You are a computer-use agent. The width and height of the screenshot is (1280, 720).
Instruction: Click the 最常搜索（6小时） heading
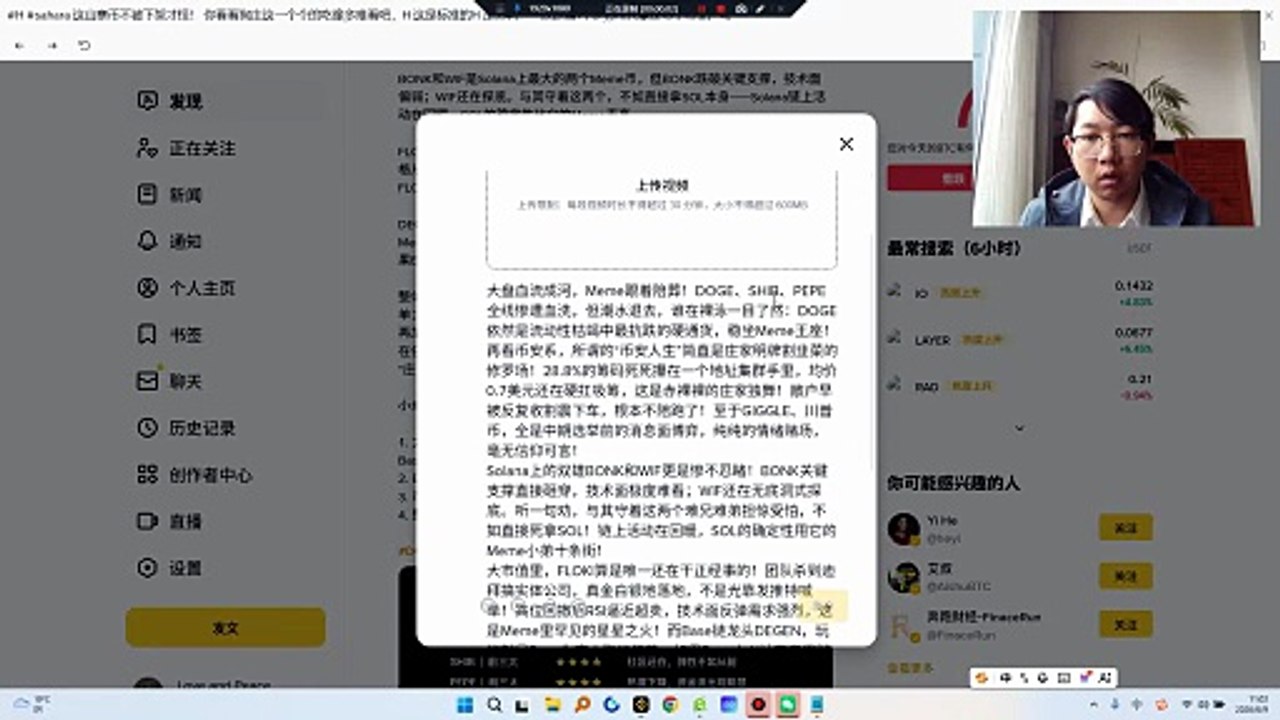(x=954, y=248)
